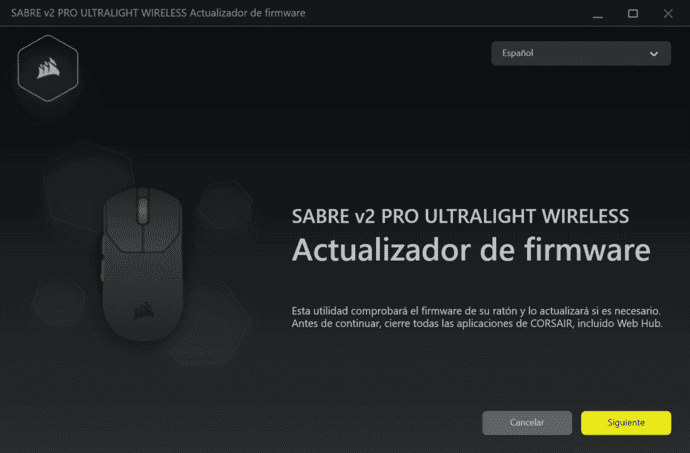The image size is (690, 453).
Task: Proceed with the yellow Siguiente button
Action: click(x=626, y=423)
